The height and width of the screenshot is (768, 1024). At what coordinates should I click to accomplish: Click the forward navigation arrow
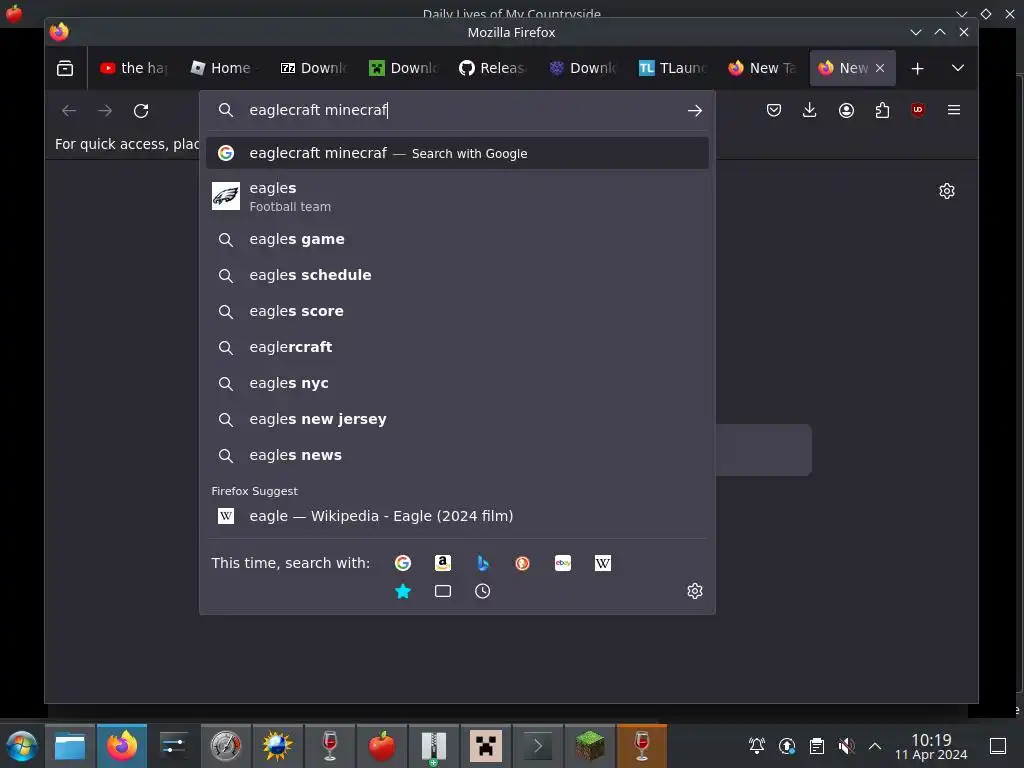[x=104, y=110]
